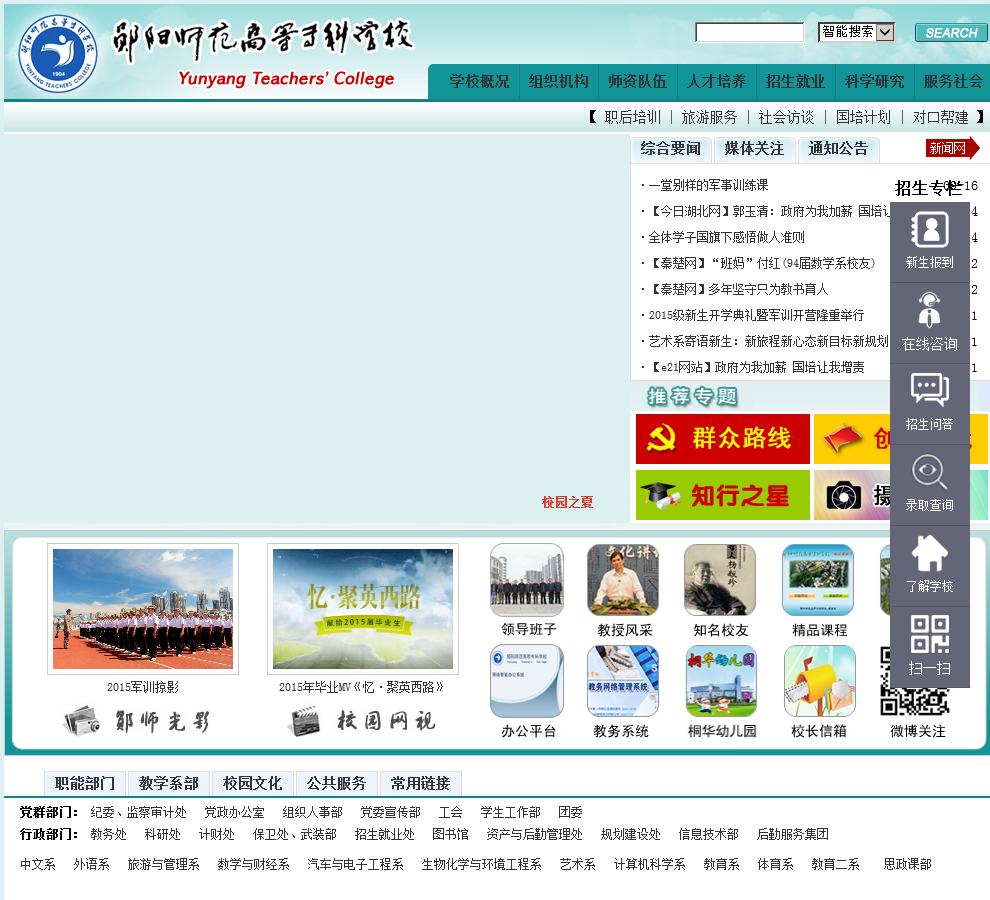Click the SEARCH button
The height and width of the screenshot is (900, 990).
[951, 33]
